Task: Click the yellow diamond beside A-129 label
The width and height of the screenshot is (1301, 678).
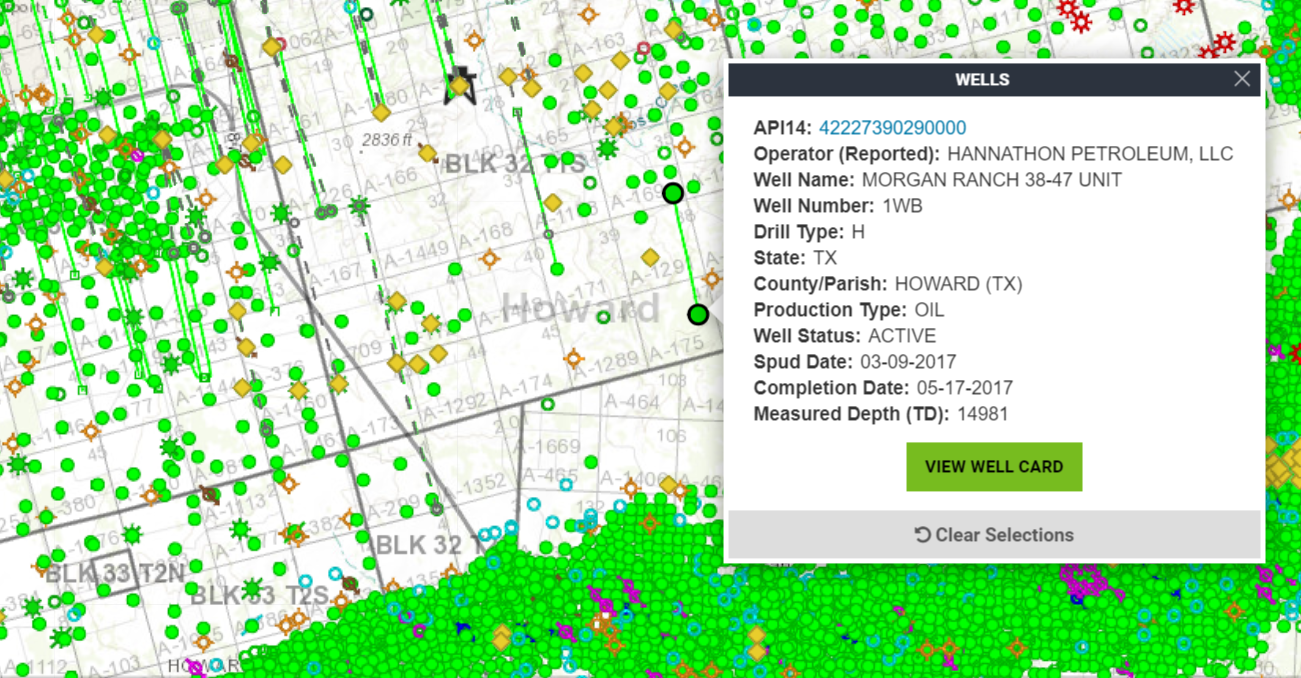Action: (x=650, y=259)
